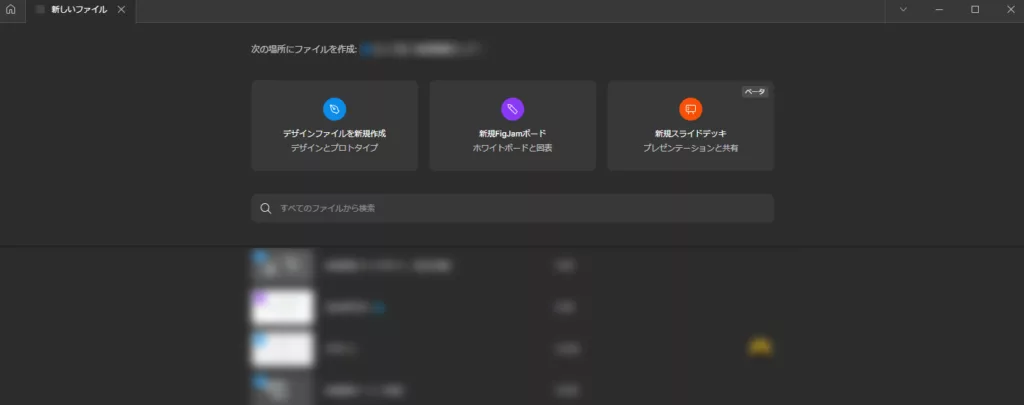Click the ホワイトボードと図表 subtitle text
This screenshot has height=405, width=1024.
513,148
